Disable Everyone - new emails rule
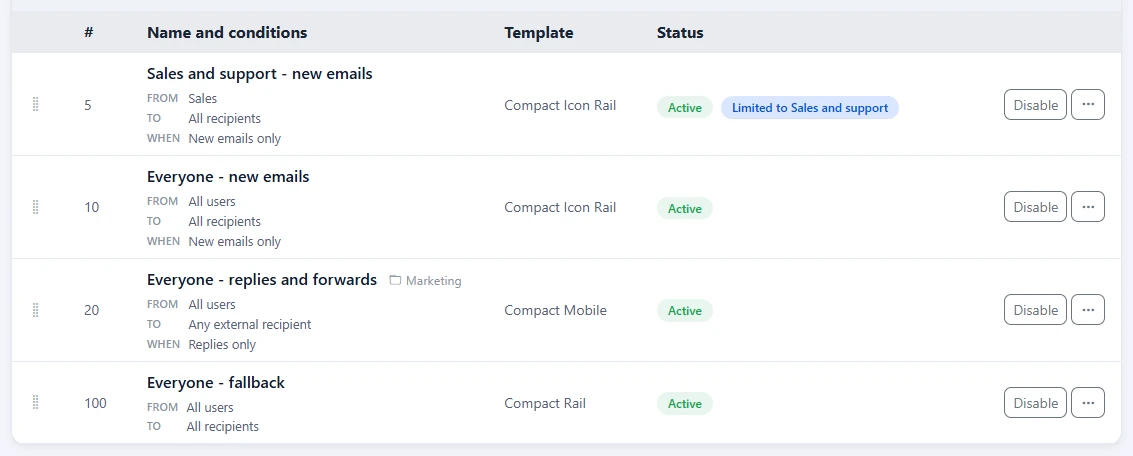 pyautogui.click(x=1035, y=207)
